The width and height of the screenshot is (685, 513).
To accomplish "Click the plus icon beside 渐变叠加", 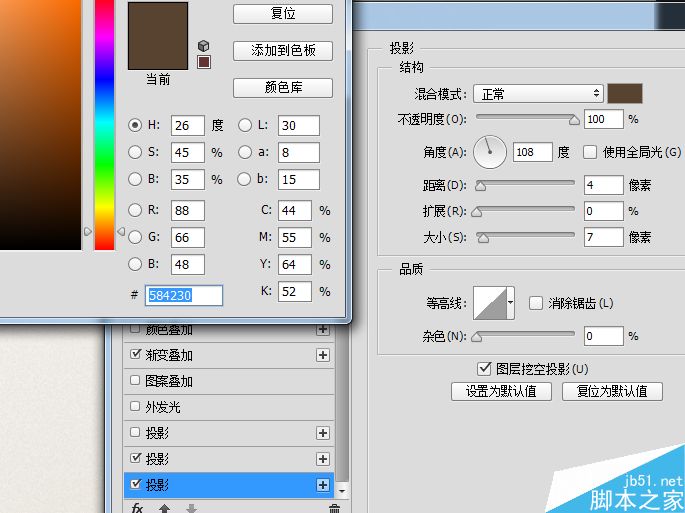I will coord(323,355).
